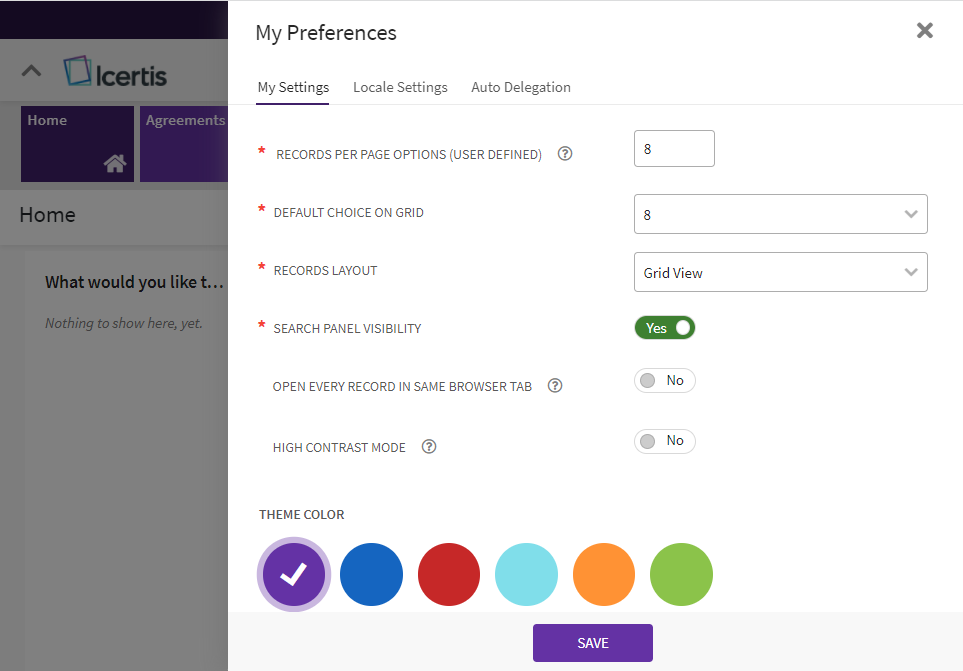Click the Home tile house icon
This screenshot has height=671, width=963.
115,164
